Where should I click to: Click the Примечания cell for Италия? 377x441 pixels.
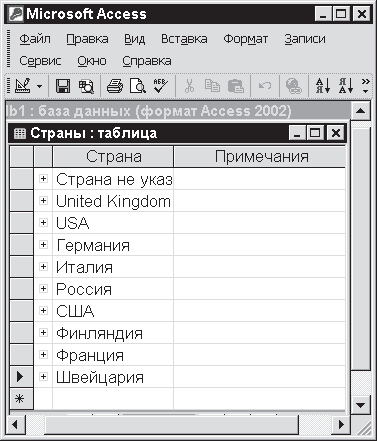pos(259,267)
